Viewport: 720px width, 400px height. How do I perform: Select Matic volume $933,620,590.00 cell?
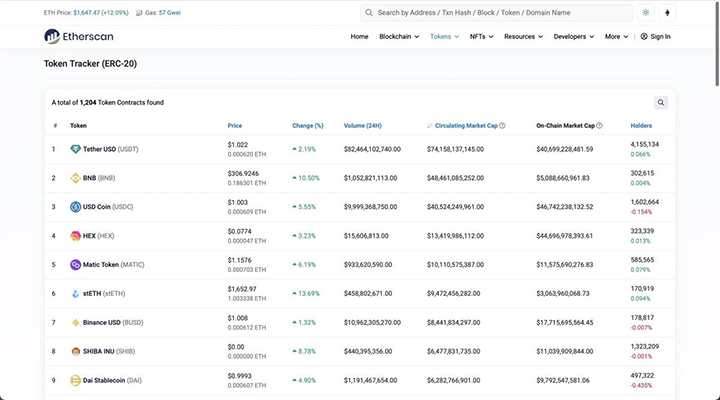coord(368,265)
